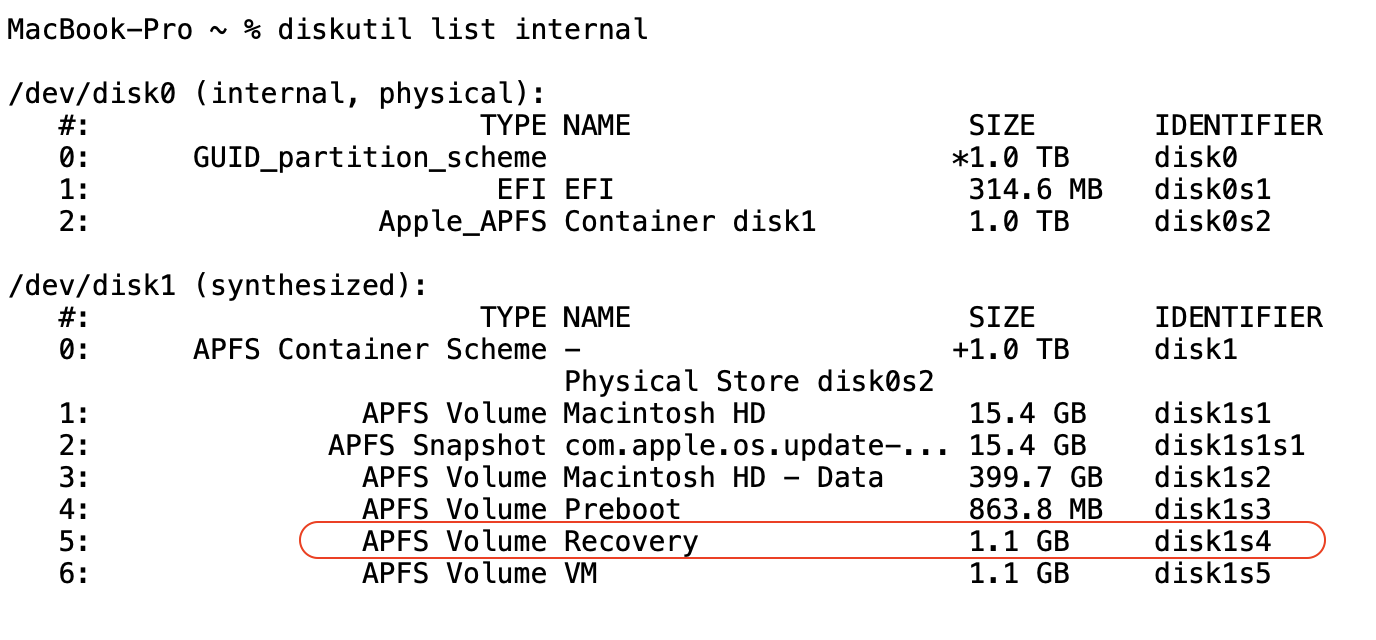Click the GUID_partition_scheme type entry
The height and width of the screenshot is (640, 1376).
[x=370, y=158]
